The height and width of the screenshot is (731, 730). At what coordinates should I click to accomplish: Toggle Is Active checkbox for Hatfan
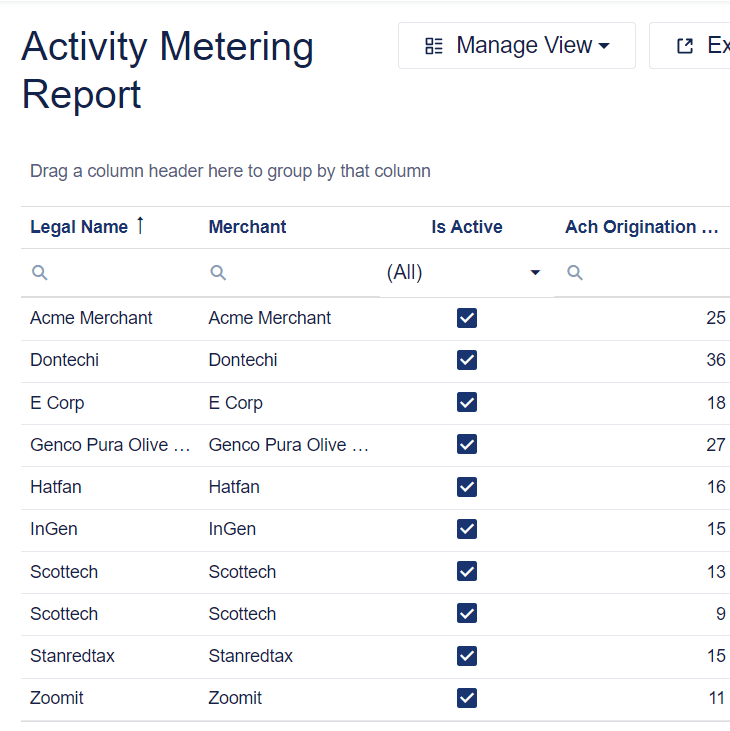tap(467, 487)
